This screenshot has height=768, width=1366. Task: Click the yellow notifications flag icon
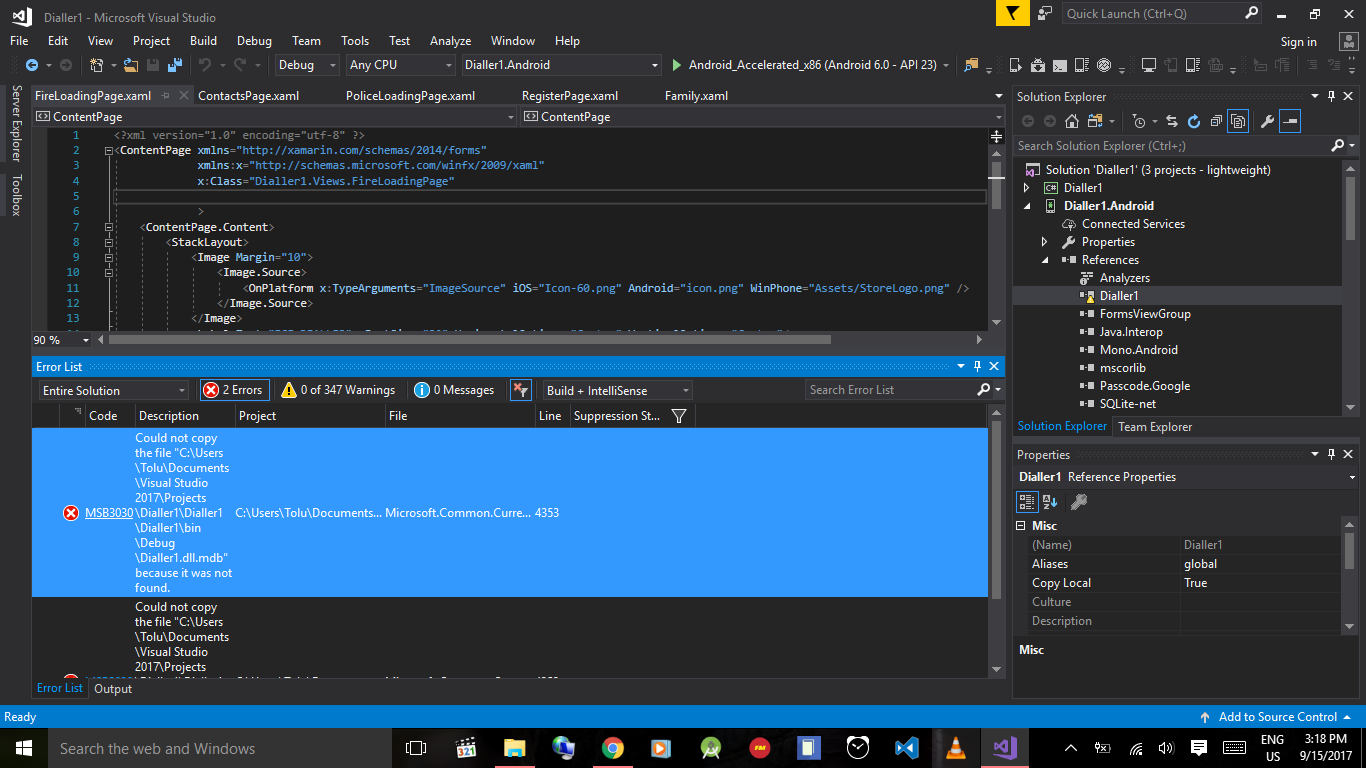(1012, 13)
